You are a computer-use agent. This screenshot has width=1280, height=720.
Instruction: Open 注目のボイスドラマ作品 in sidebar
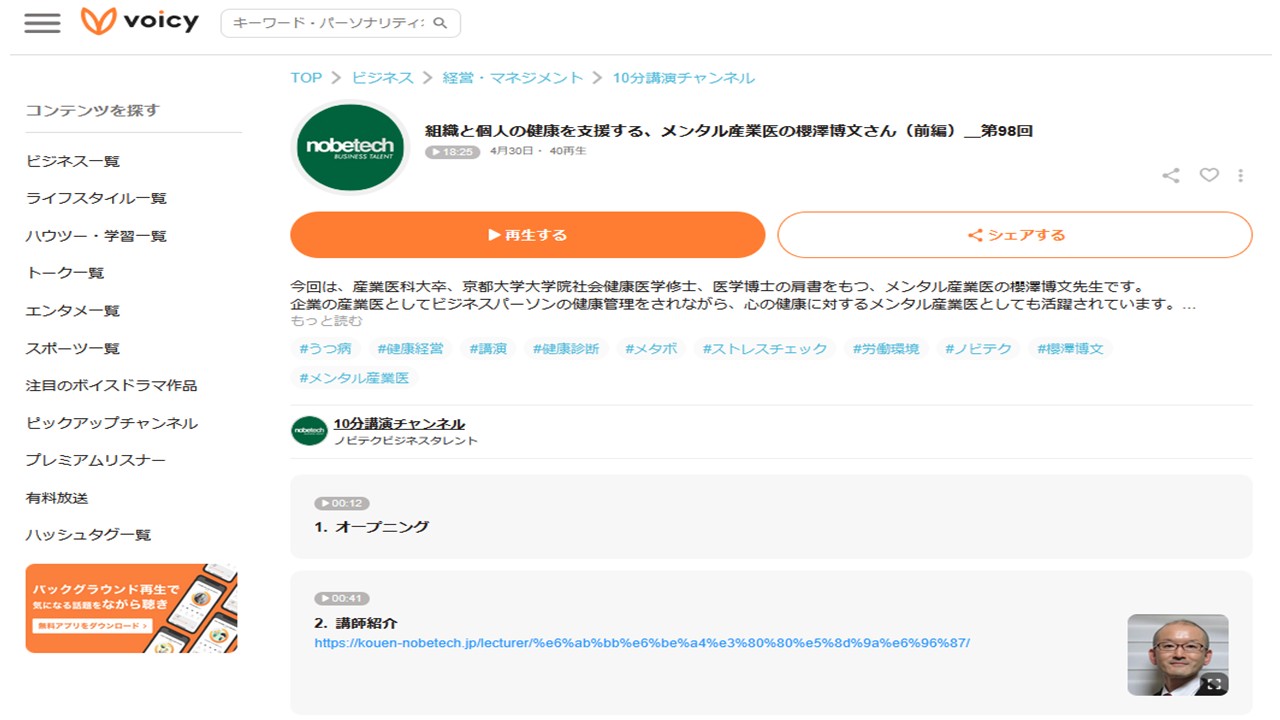tap(111, 385)
